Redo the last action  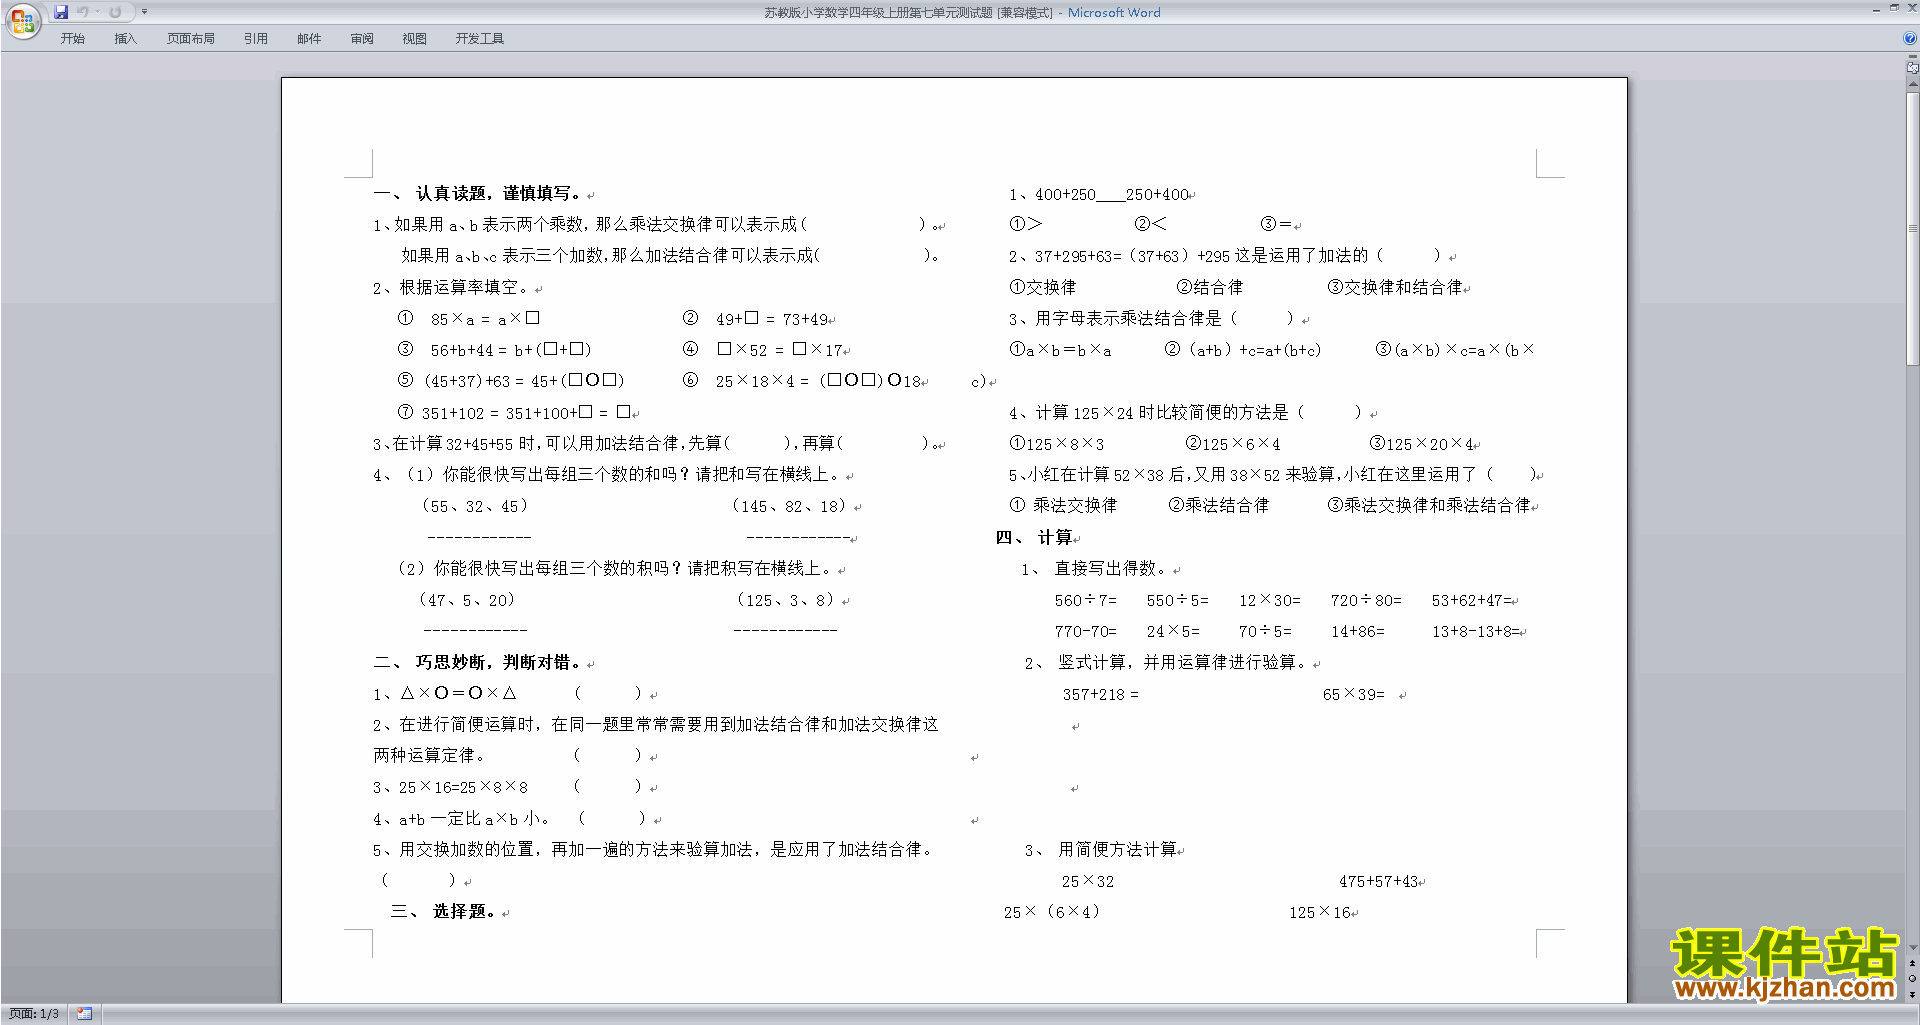pos(115,12)
